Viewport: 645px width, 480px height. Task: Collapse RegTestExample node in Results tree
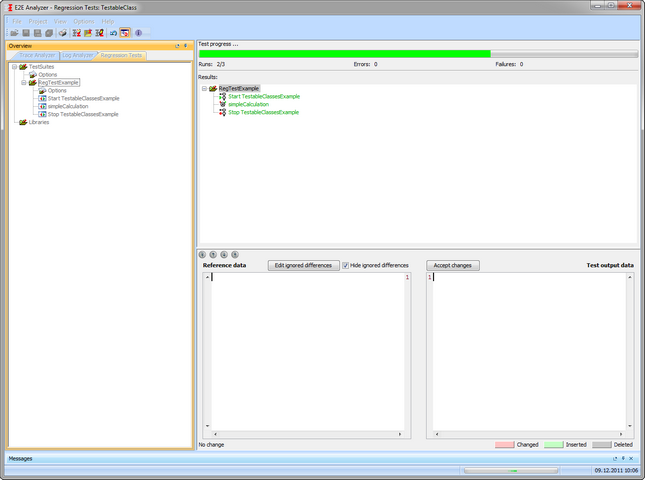204,88
